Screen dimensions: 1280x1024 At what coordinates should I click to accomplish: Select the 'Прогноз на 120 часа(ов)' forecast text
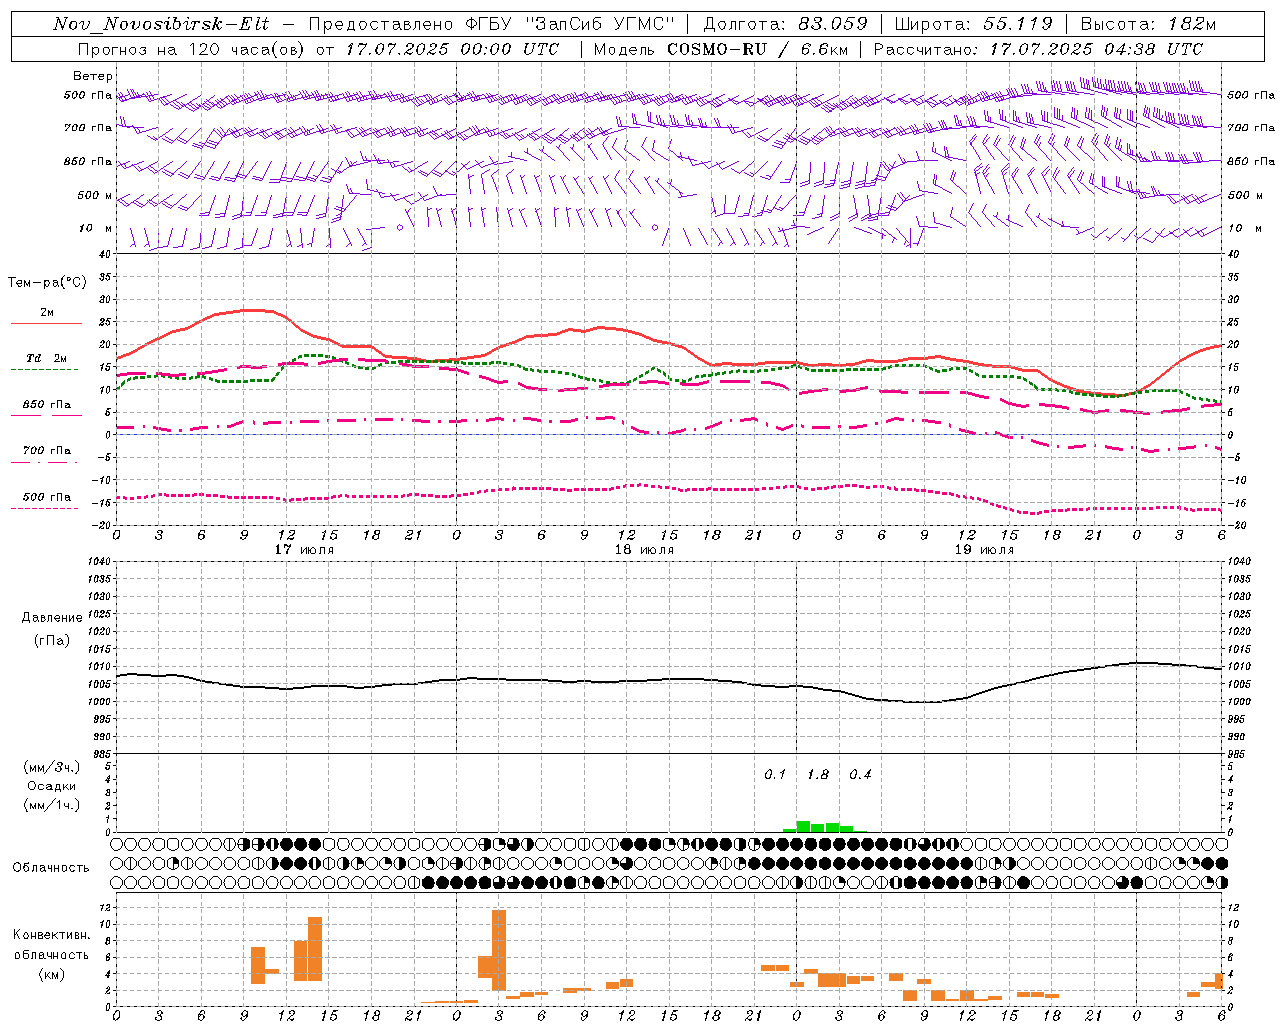191,49
